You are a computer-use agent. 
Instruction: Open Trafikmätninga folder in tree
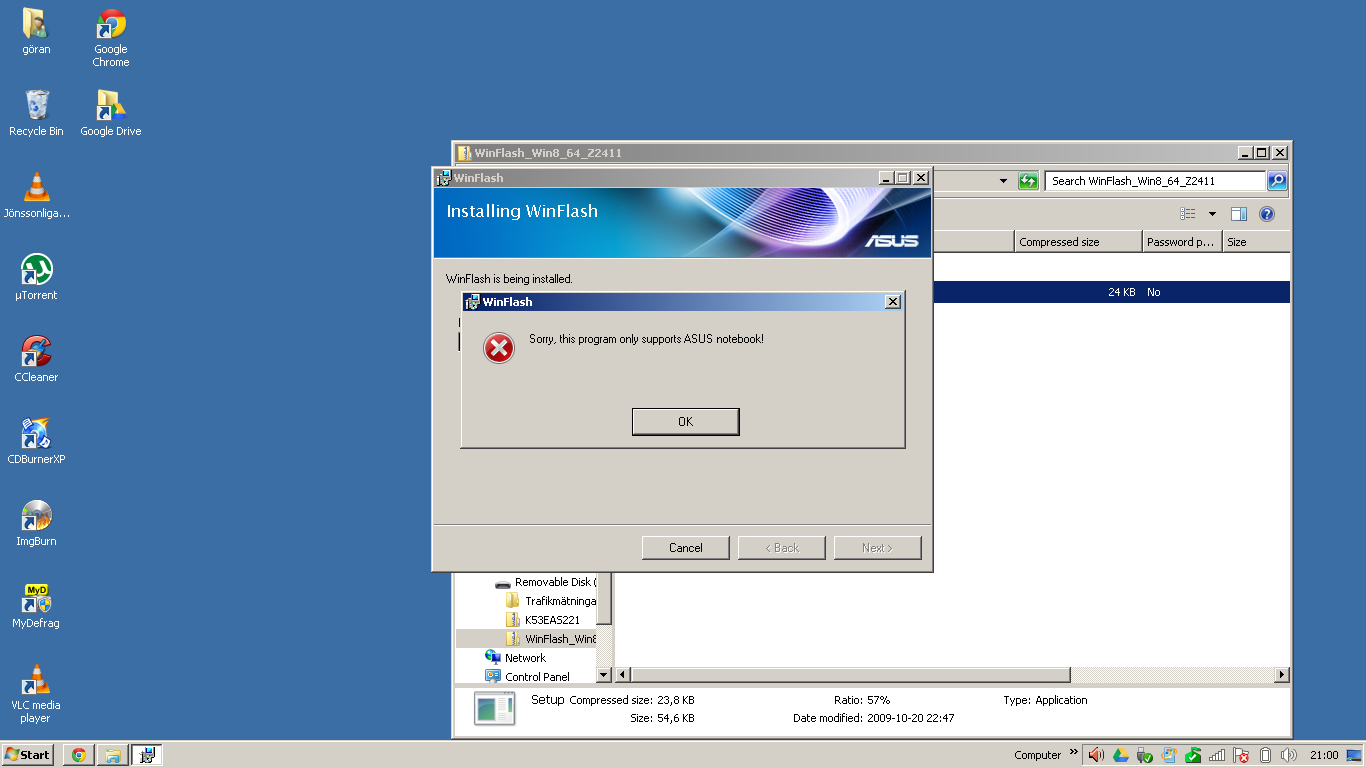551,601
